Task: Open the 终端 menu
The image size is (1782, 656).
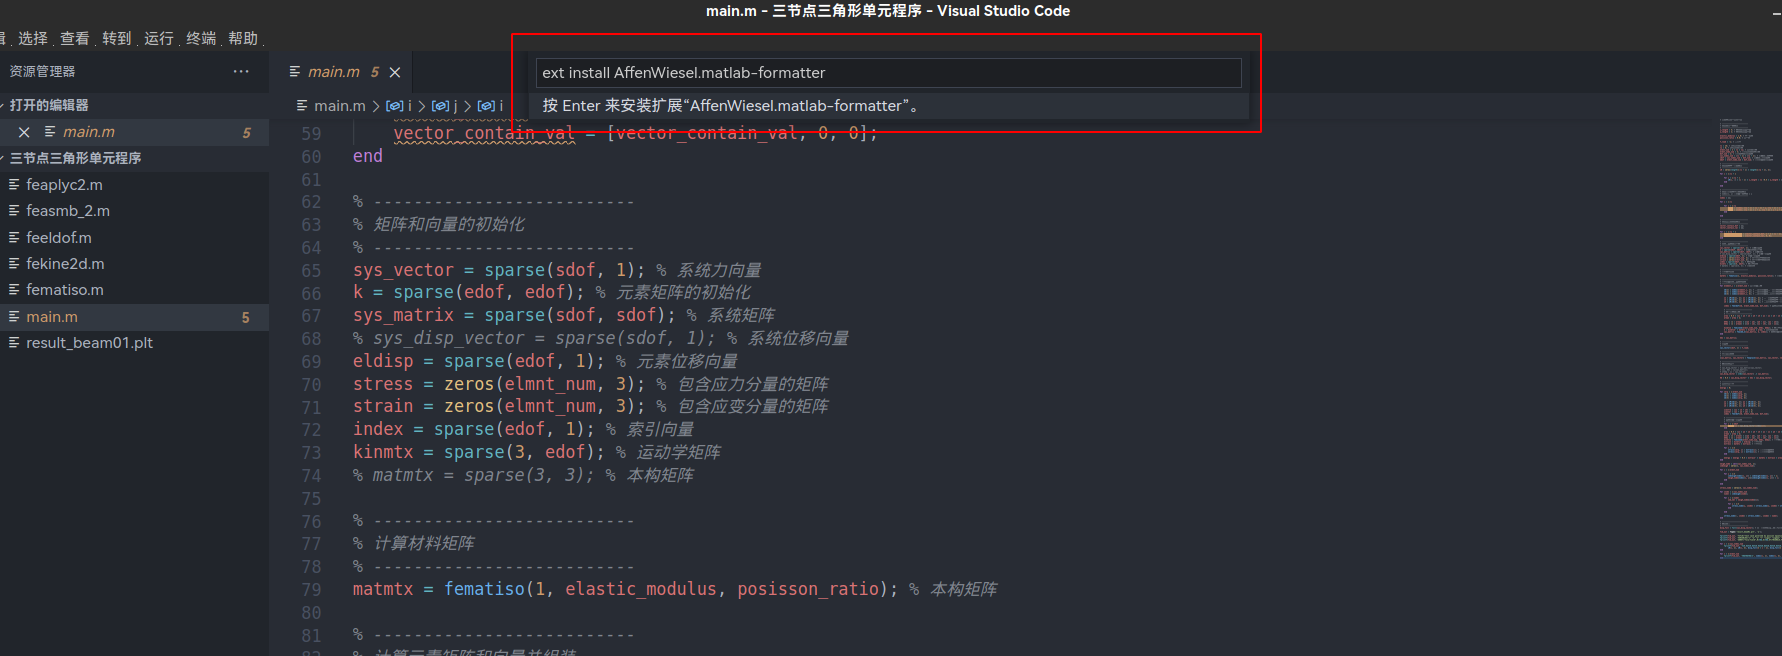Action: [x=201, y=37]
